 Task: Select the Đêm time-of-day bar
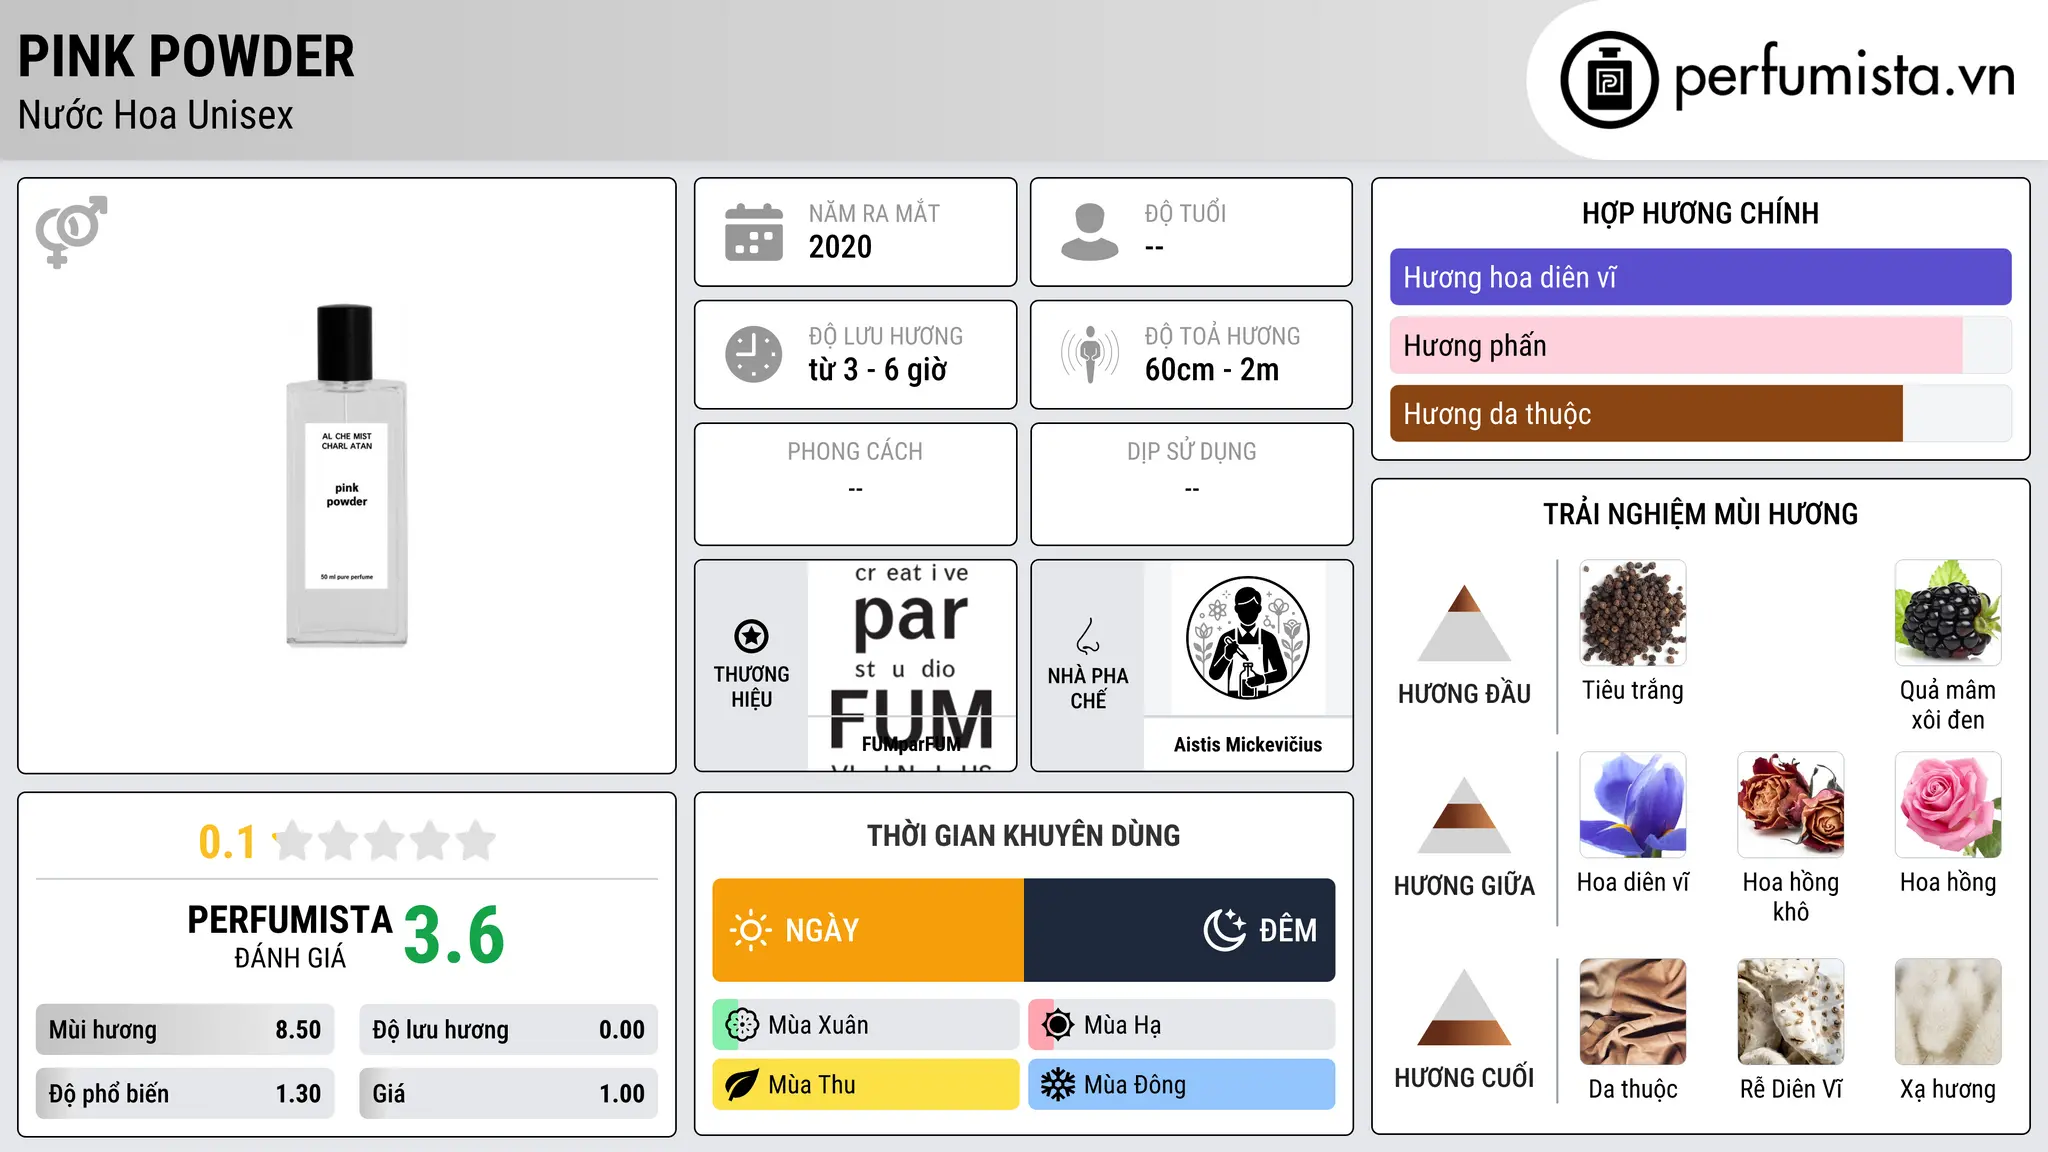[1180, 930]
